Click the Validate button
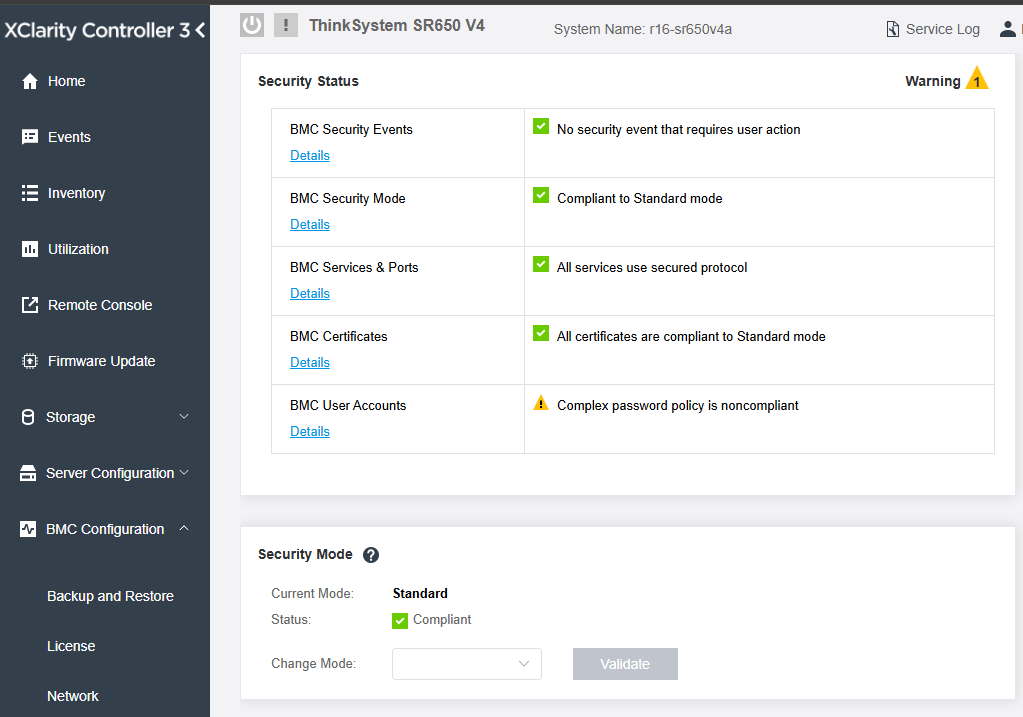1023x717 pixels. (x=625, y=664)
